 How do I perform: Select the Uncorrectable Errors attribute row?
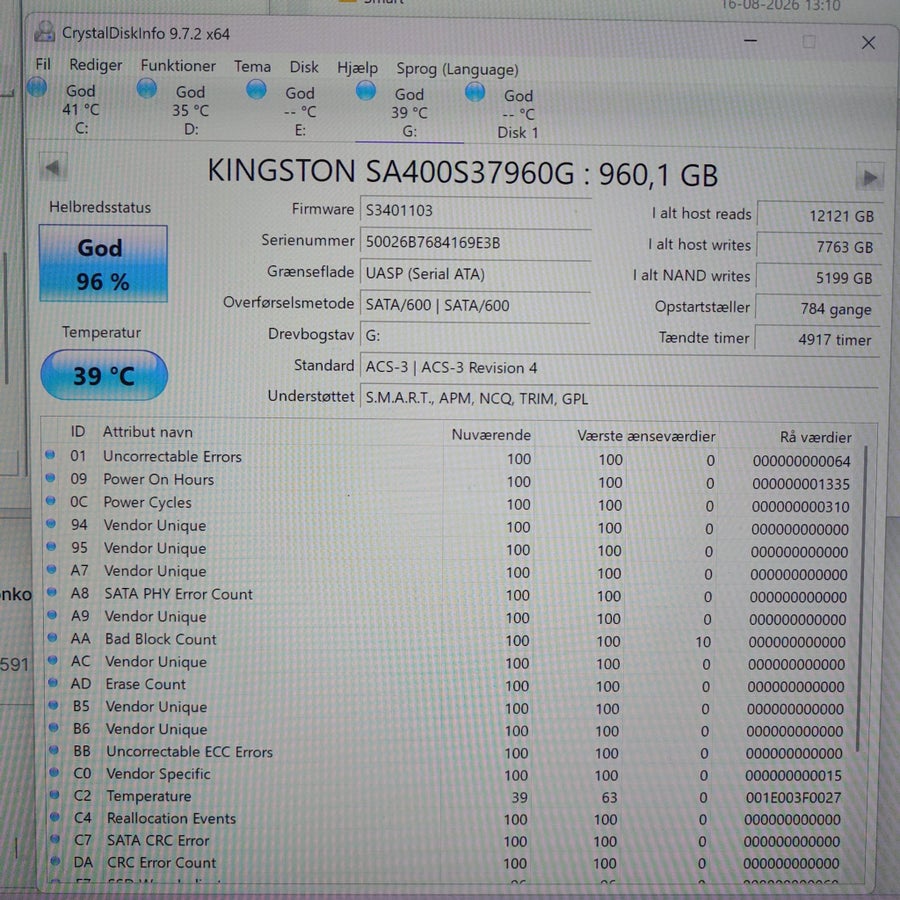click(451, 458)
